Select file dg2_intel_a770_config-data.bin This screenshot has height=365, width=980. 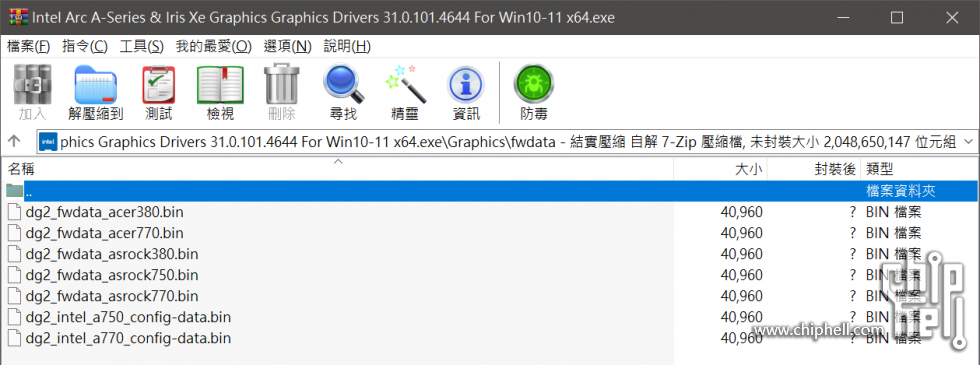(x=128, y=338)
